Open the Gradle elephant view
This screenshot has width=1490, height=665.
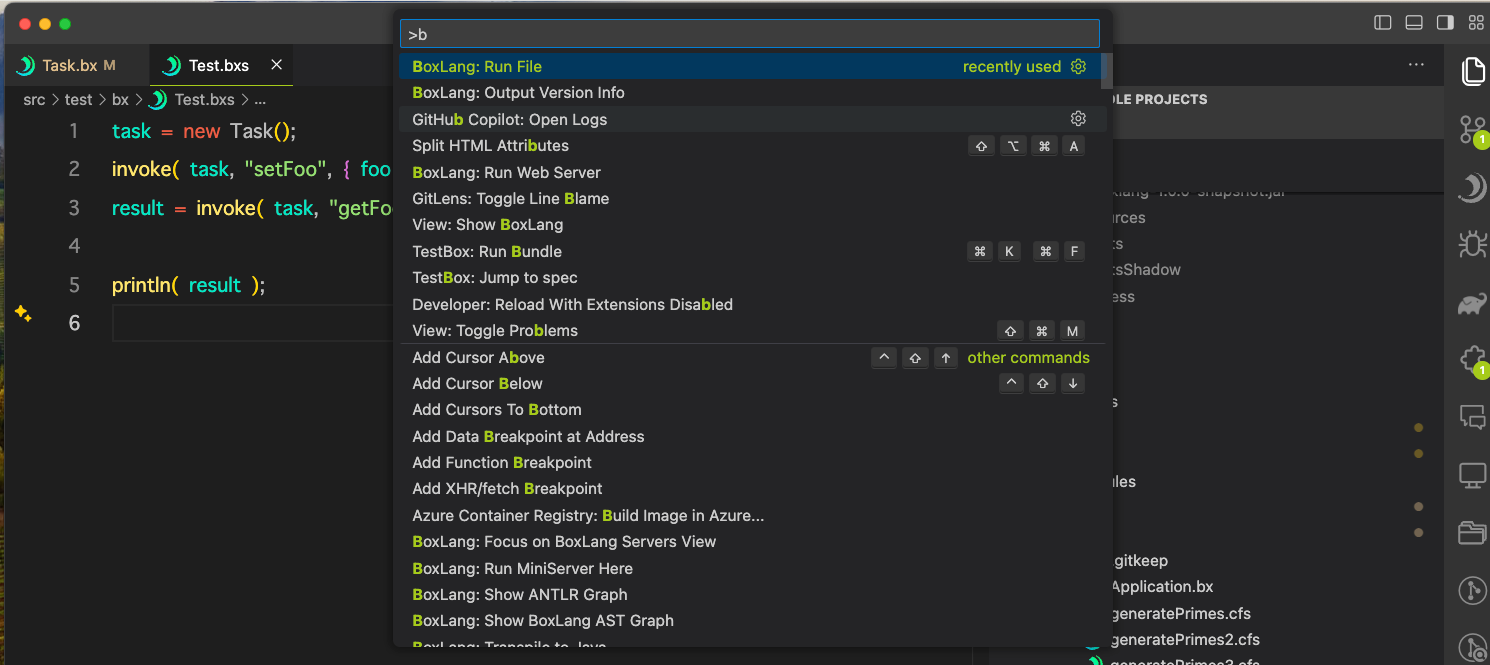(x=1472, y=303)
